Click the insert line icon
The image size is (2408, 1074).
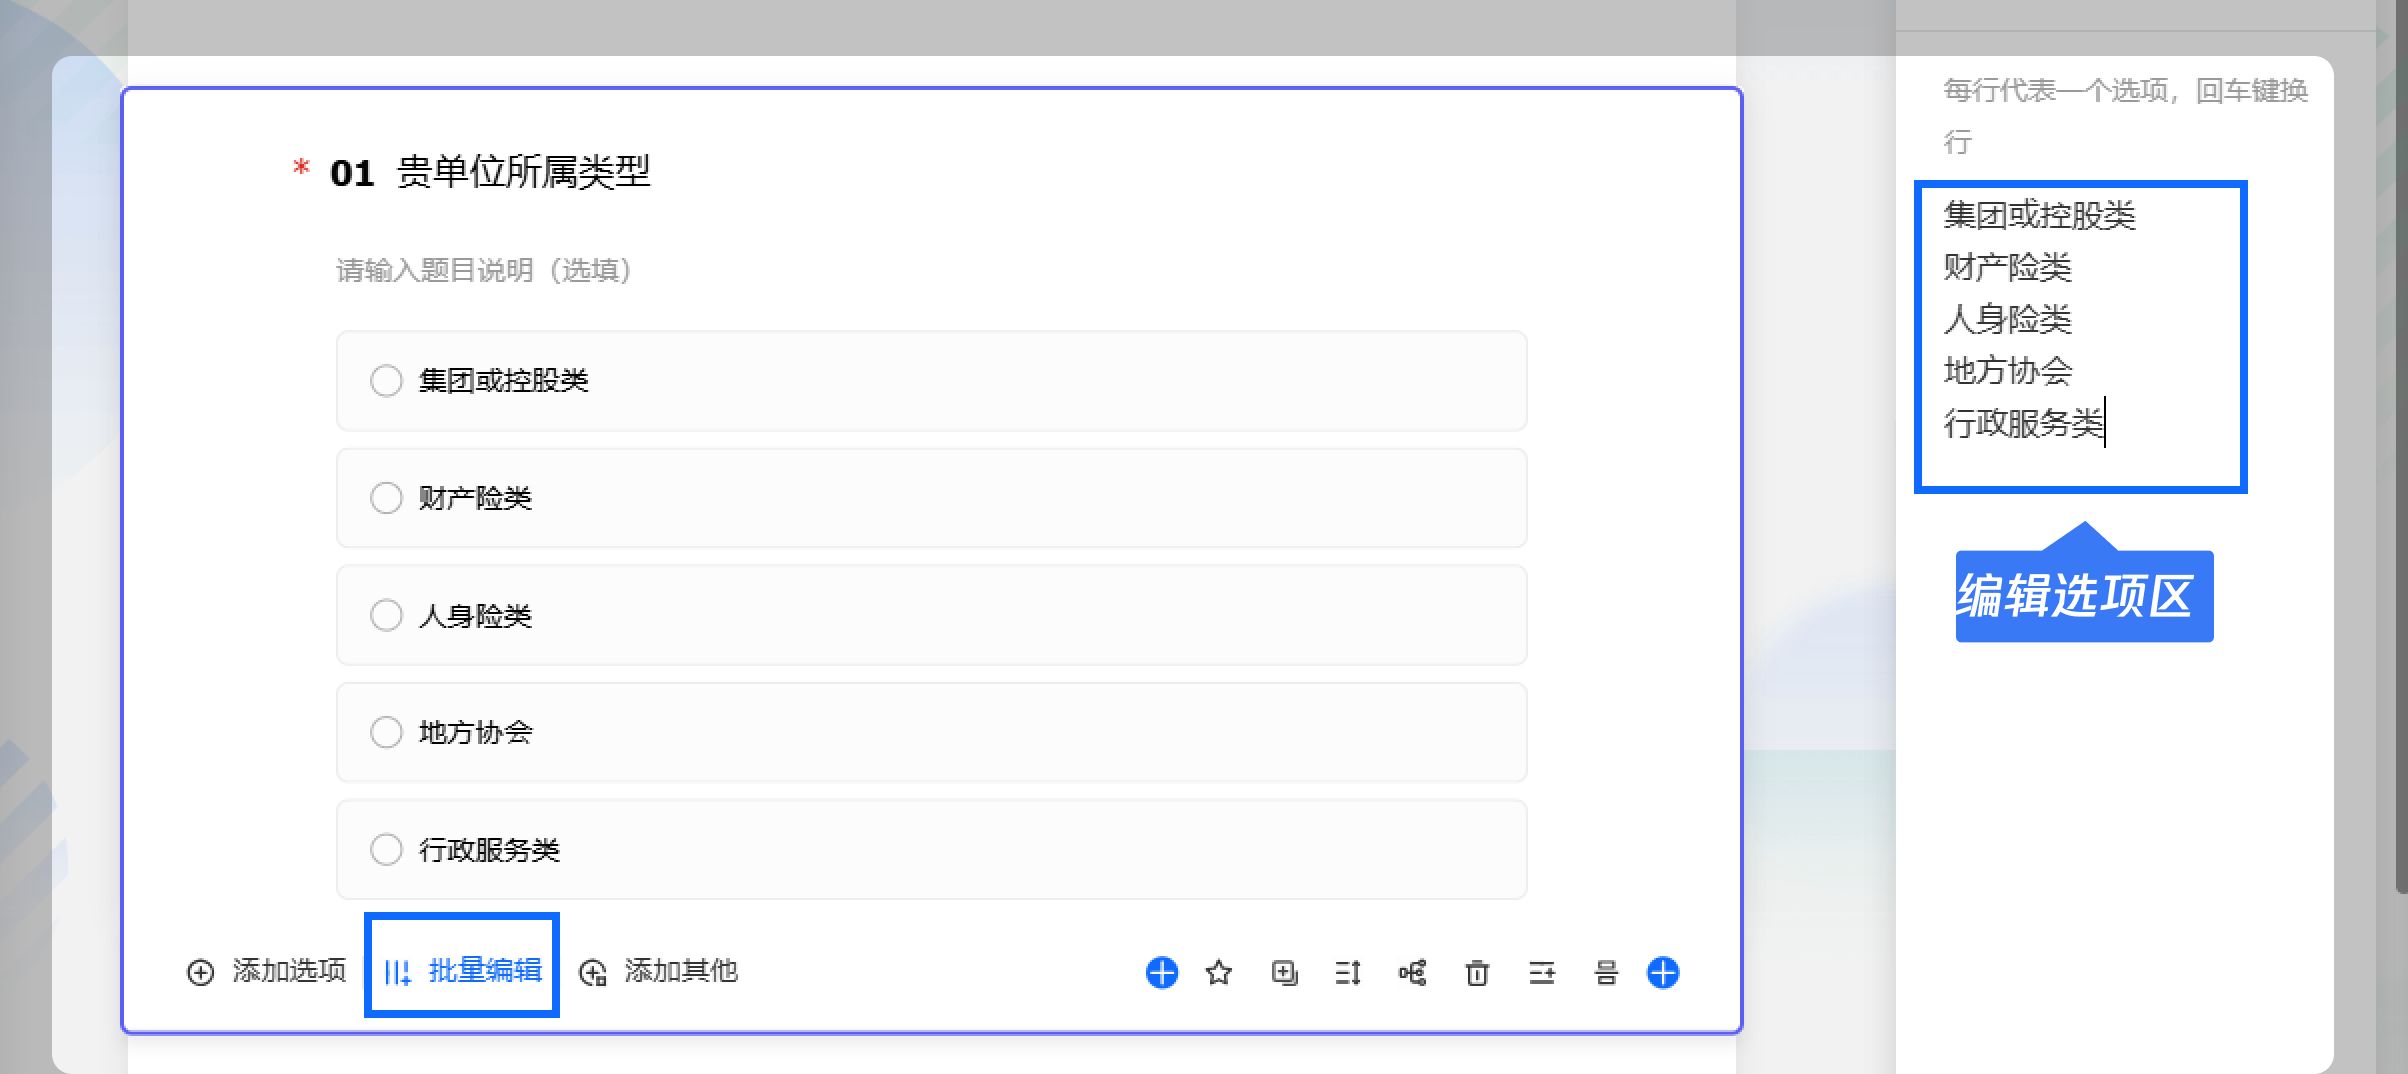[1542, 972]
